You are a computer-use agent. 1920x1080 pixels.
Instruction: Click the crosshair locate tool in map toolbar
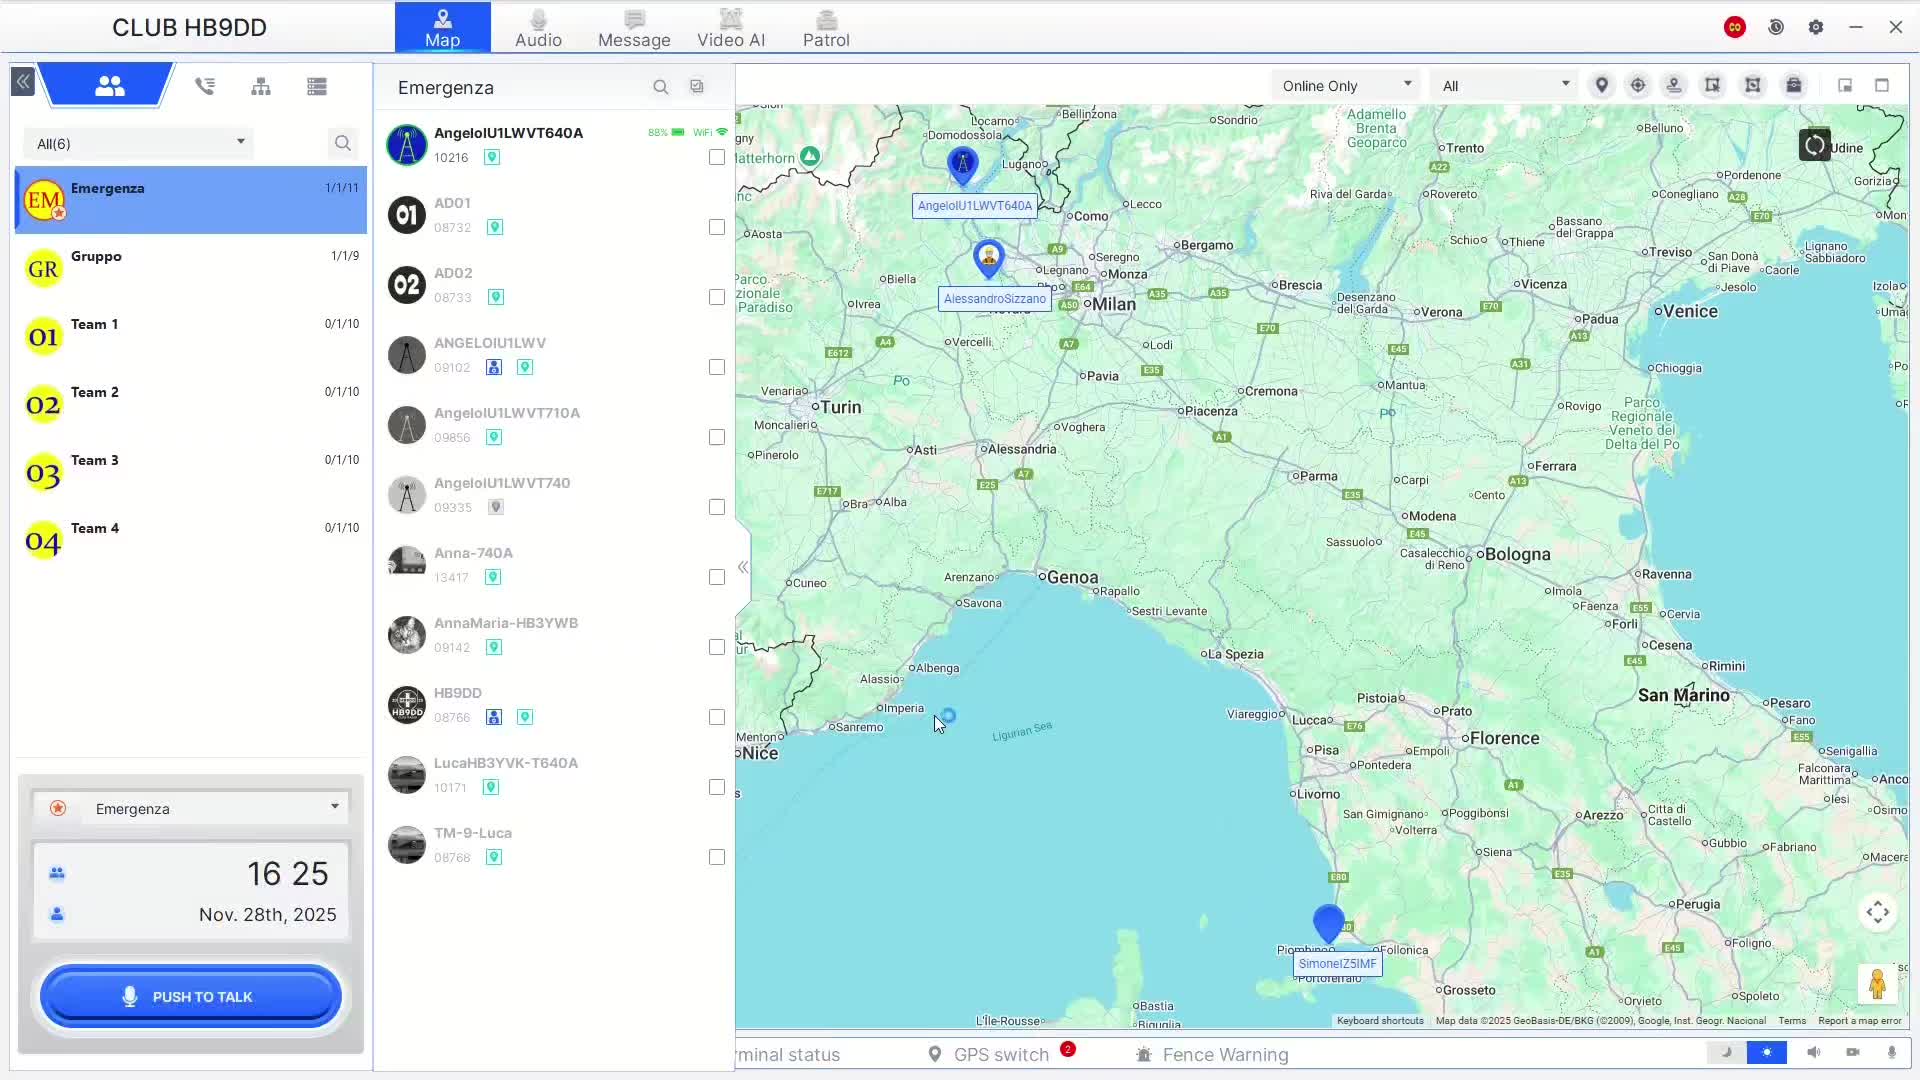pyautogui.click(x=1638, y=86)
